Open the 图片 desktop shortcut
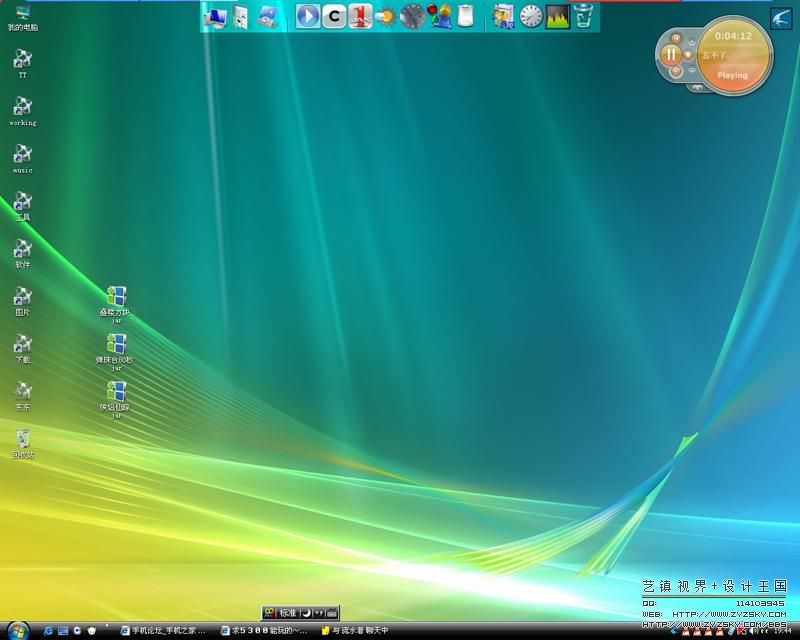Viewport: 800px width, 640px height. [x=22, y=301]
